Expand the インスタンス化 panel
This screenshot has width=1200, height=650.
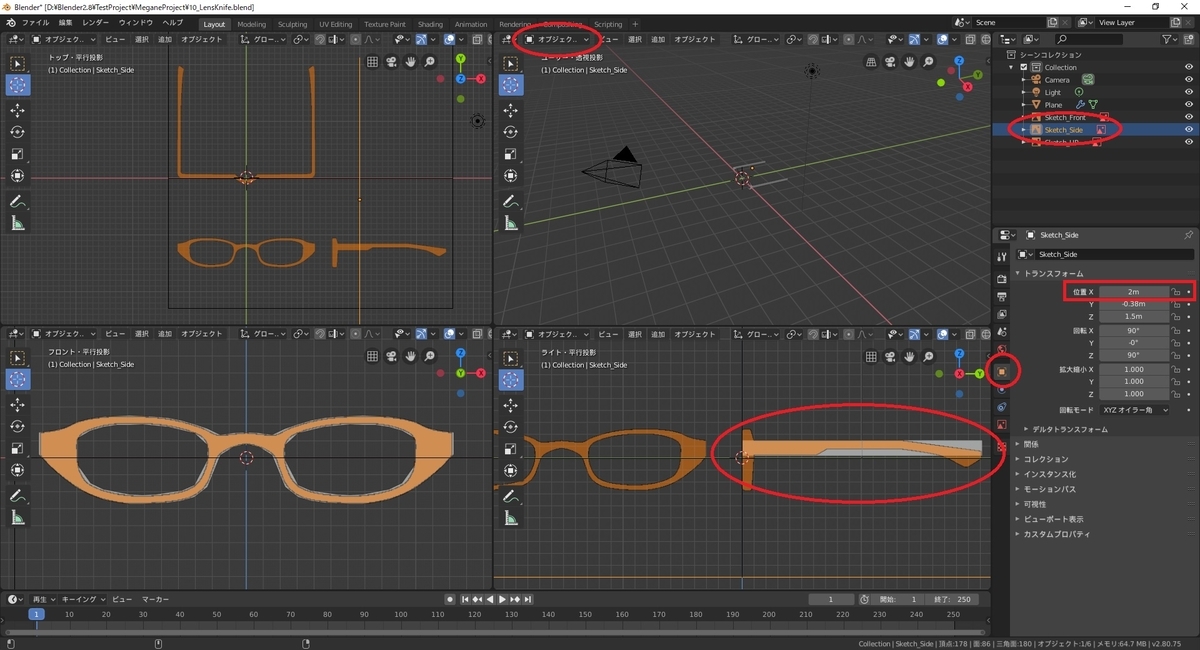coord(1049,474)
